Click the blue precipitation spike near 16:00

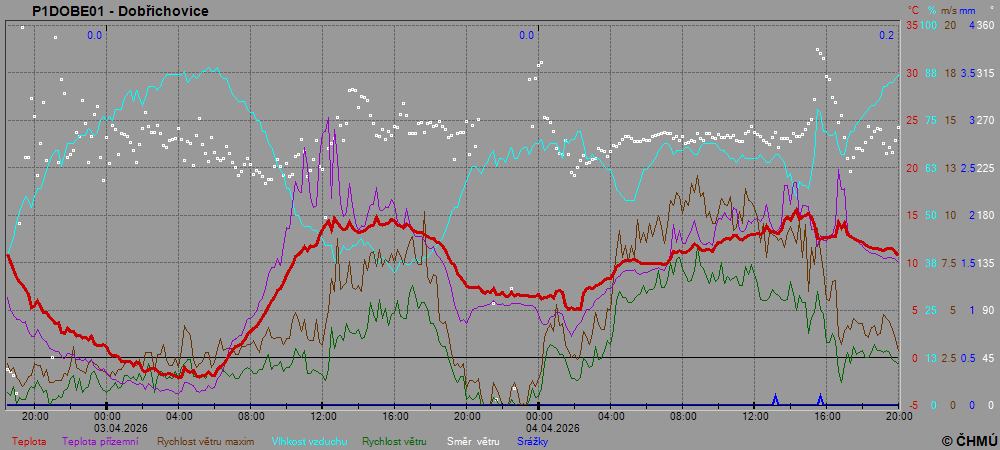[x=820, y=398]
